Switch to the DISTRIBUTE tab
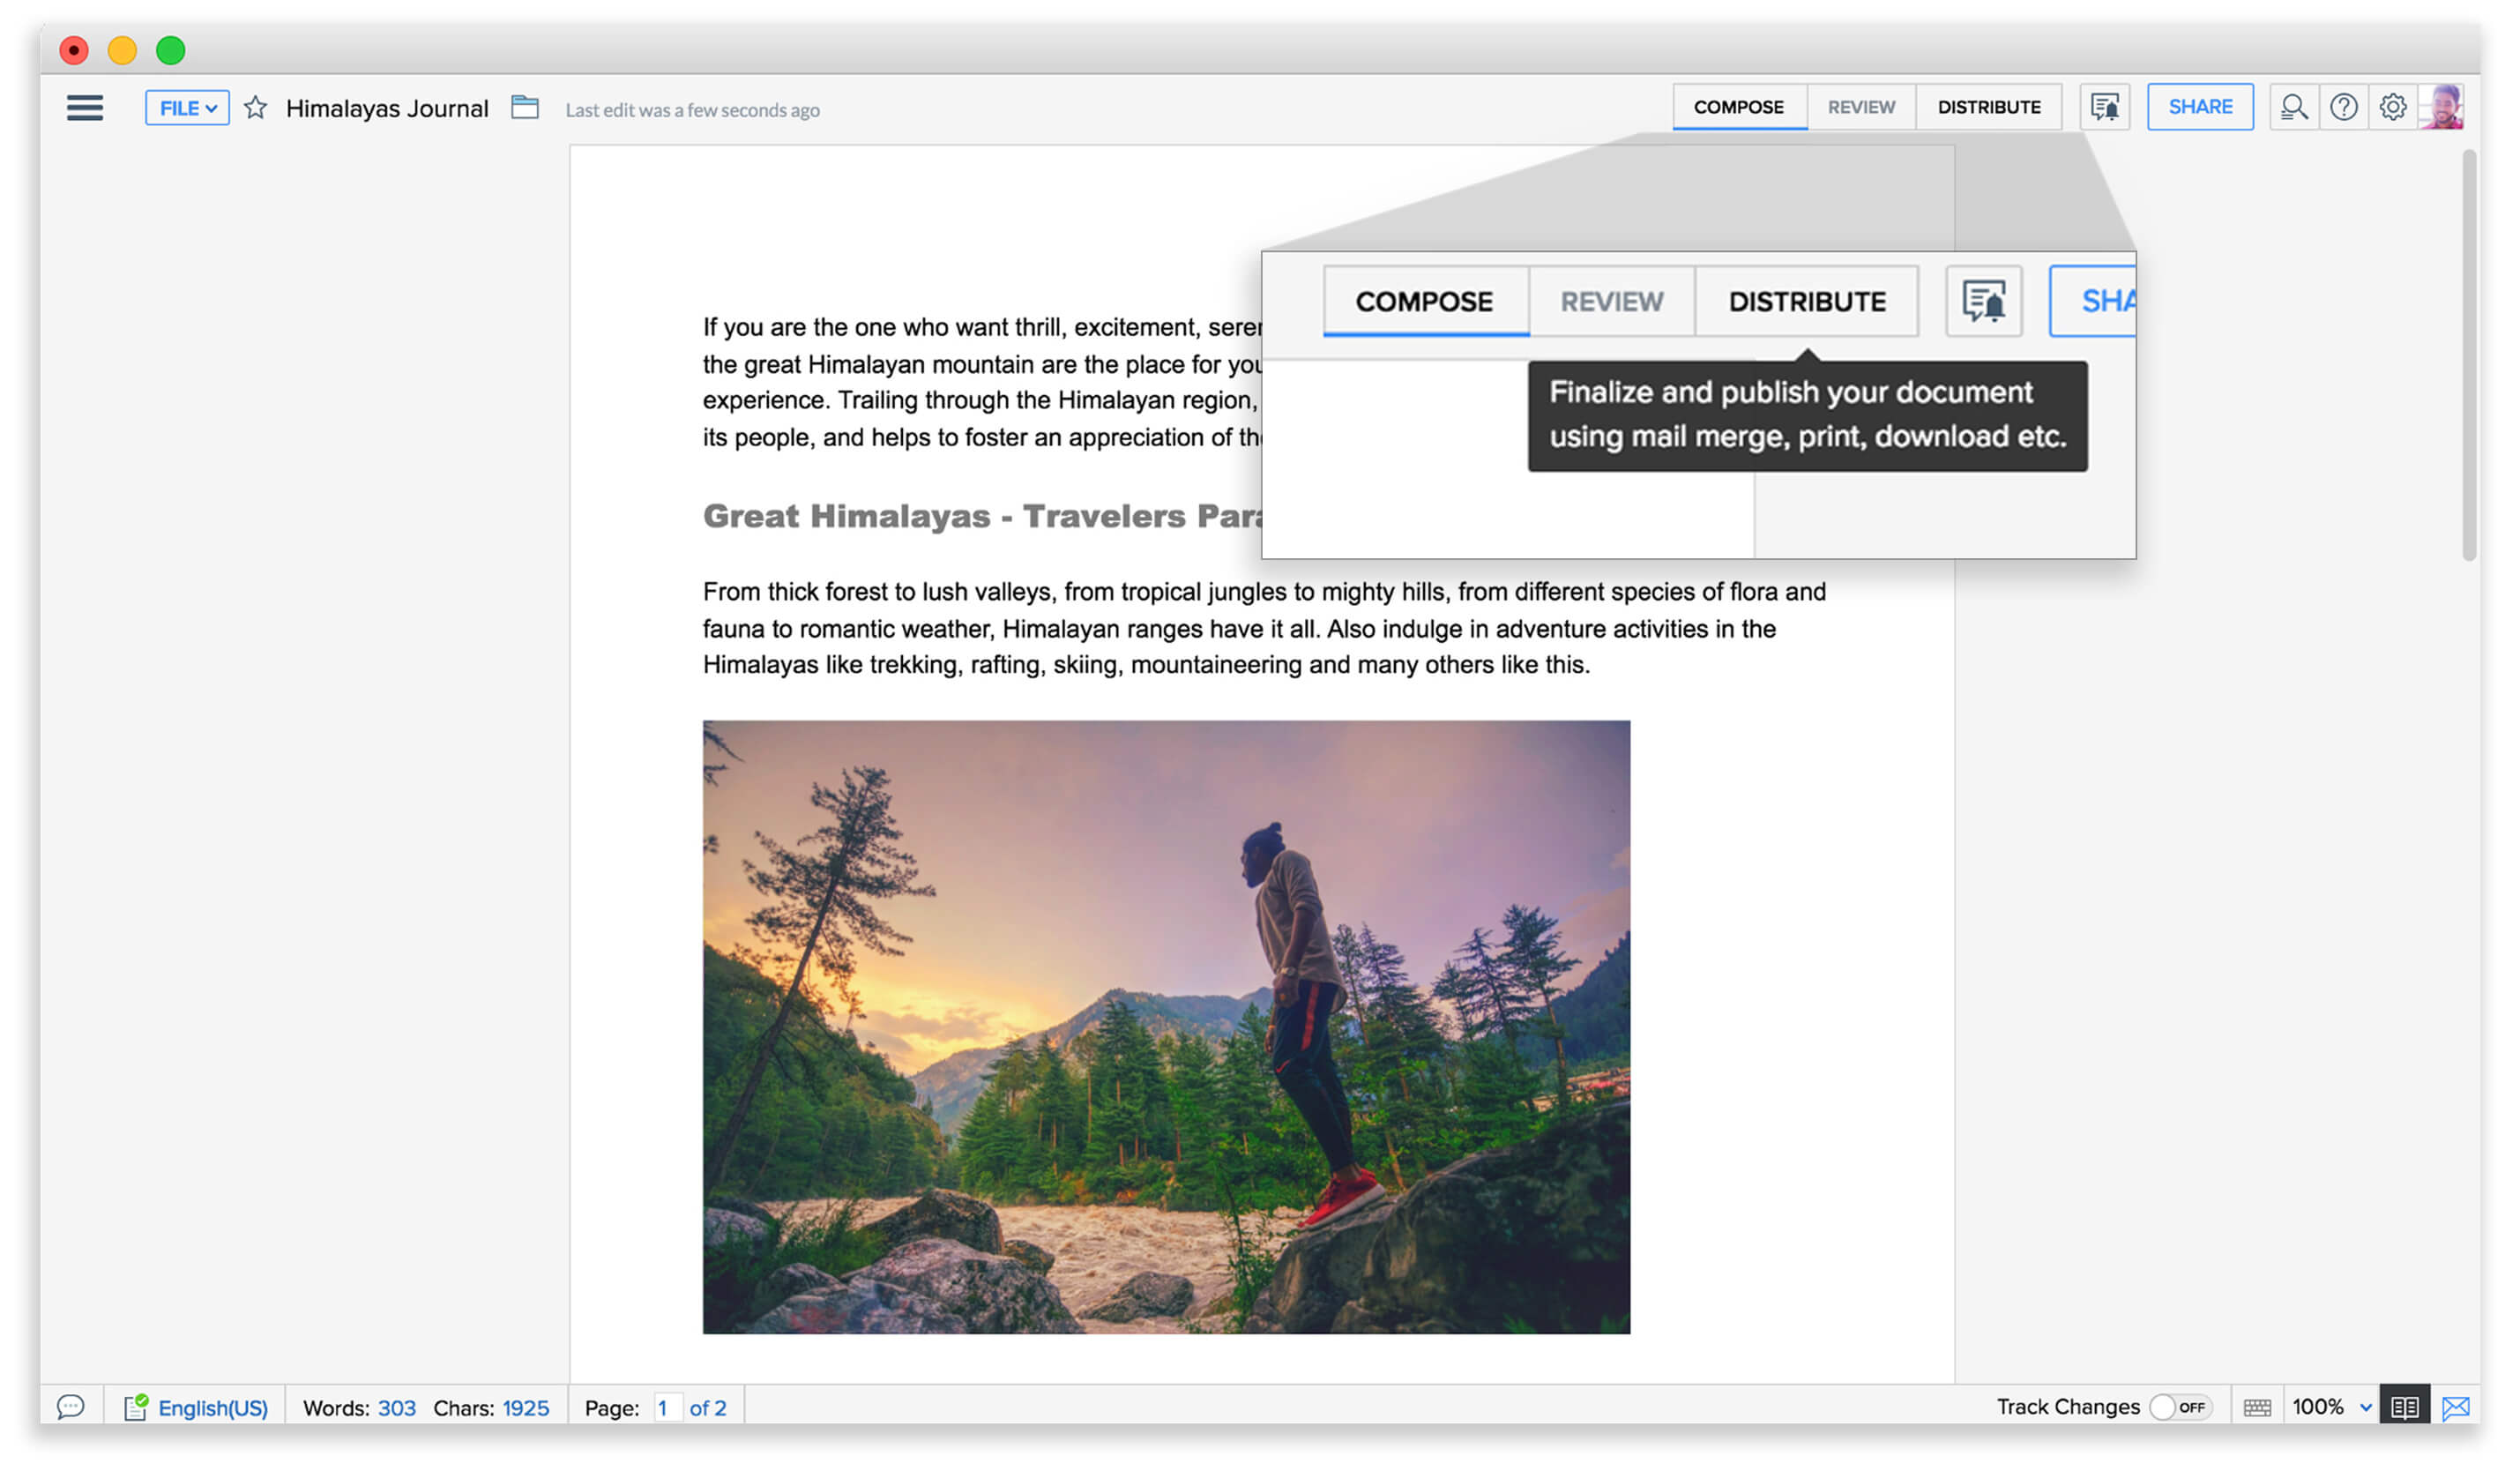Image resolution: width=2520 pixels, height=1471 pixels. pyautogui.click(x=1988, y=107)
